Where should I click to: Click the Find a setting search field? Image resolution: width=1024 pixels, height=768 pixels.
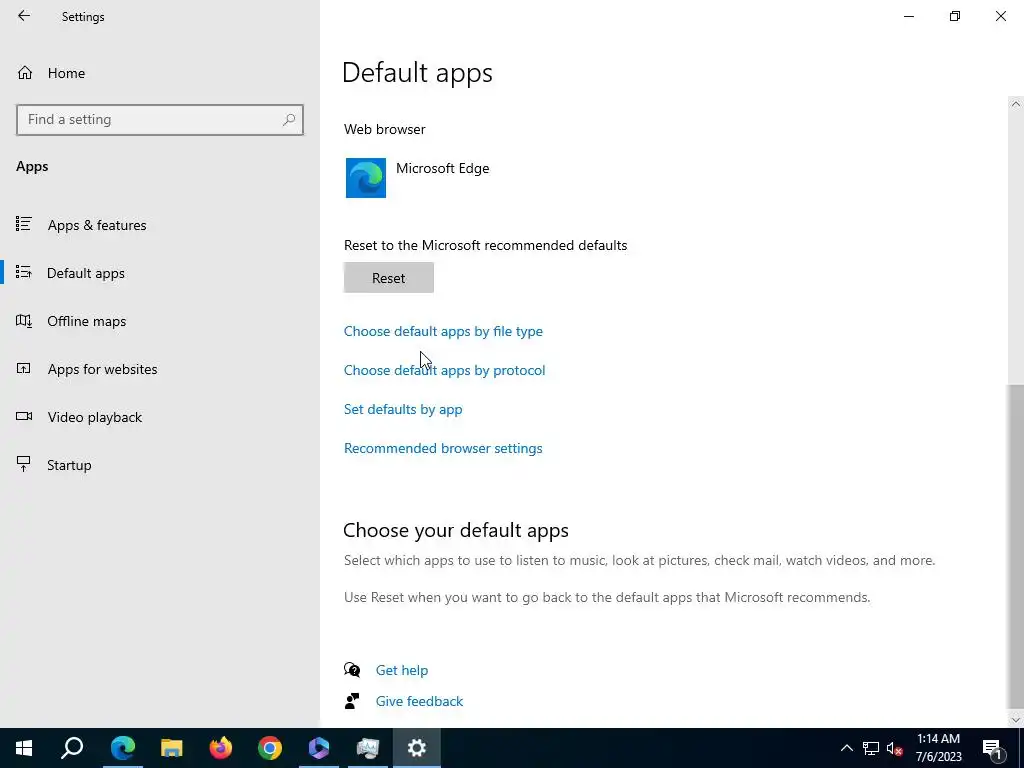tap(159, 120)
